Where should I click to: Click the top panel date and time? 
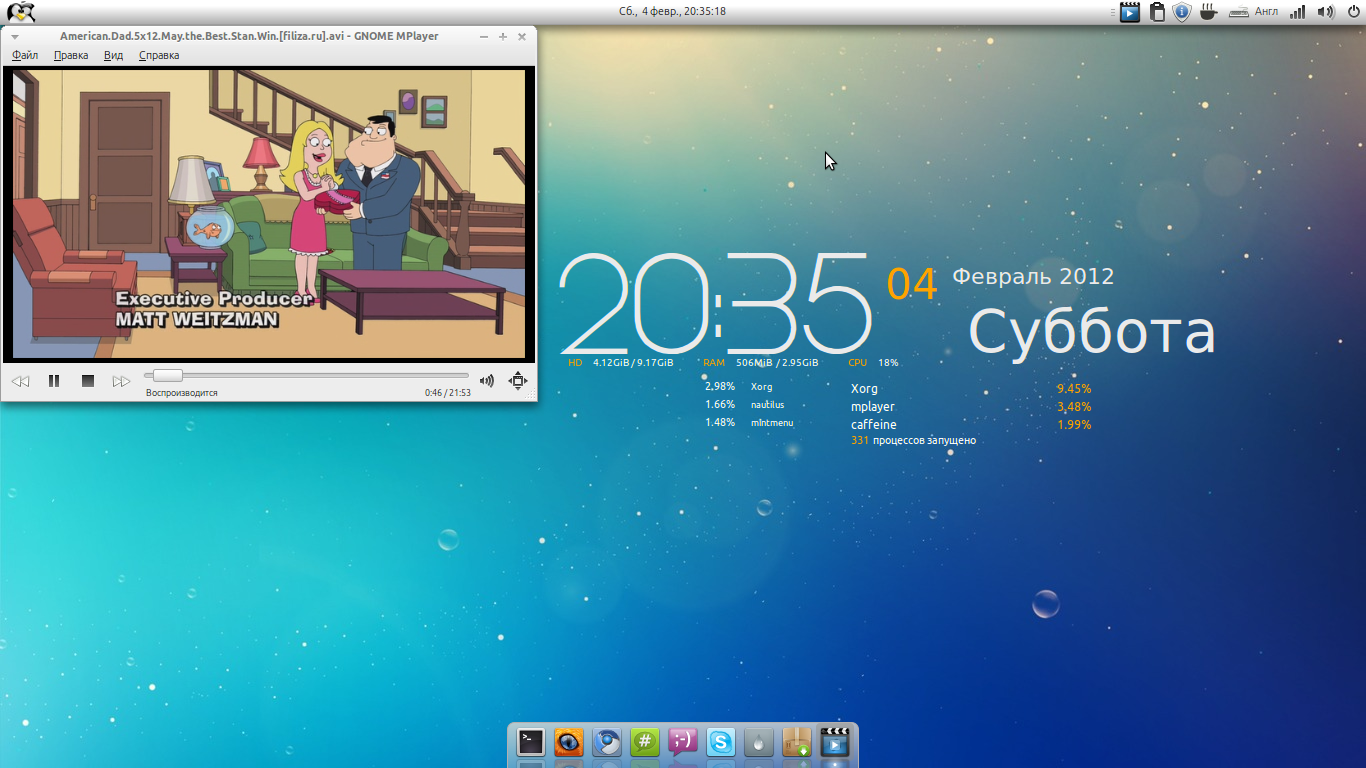[672, 12]
